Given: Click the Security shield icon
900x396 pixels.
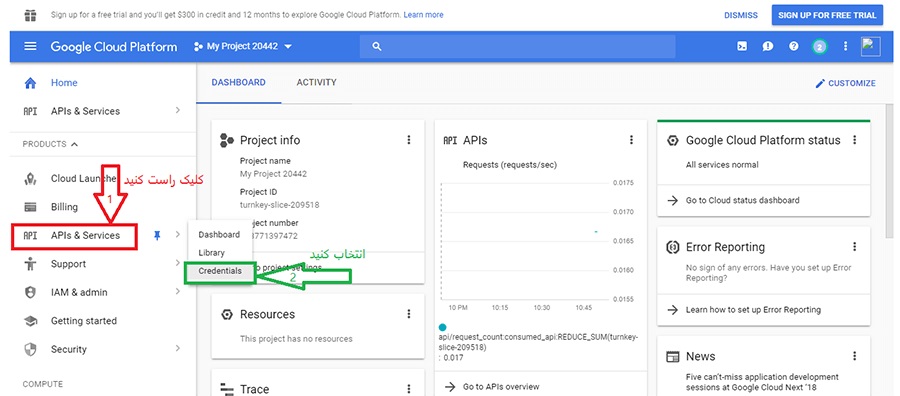Looking at the screenshot, I should click(30, 349).
